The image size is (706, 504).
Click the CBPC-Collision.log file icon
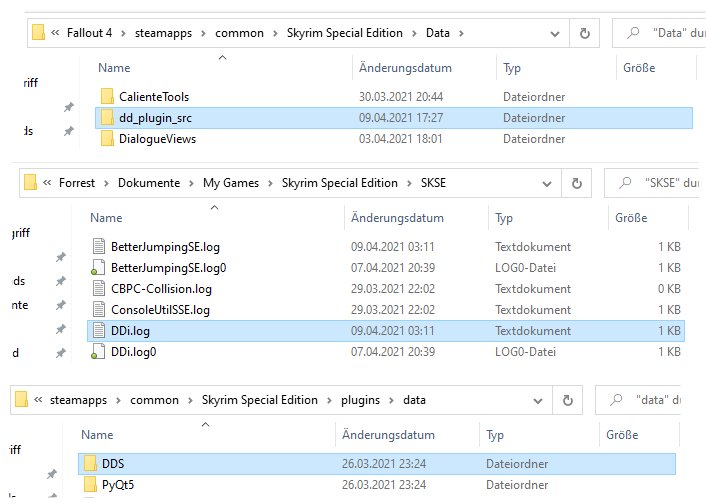coord(99,289)
